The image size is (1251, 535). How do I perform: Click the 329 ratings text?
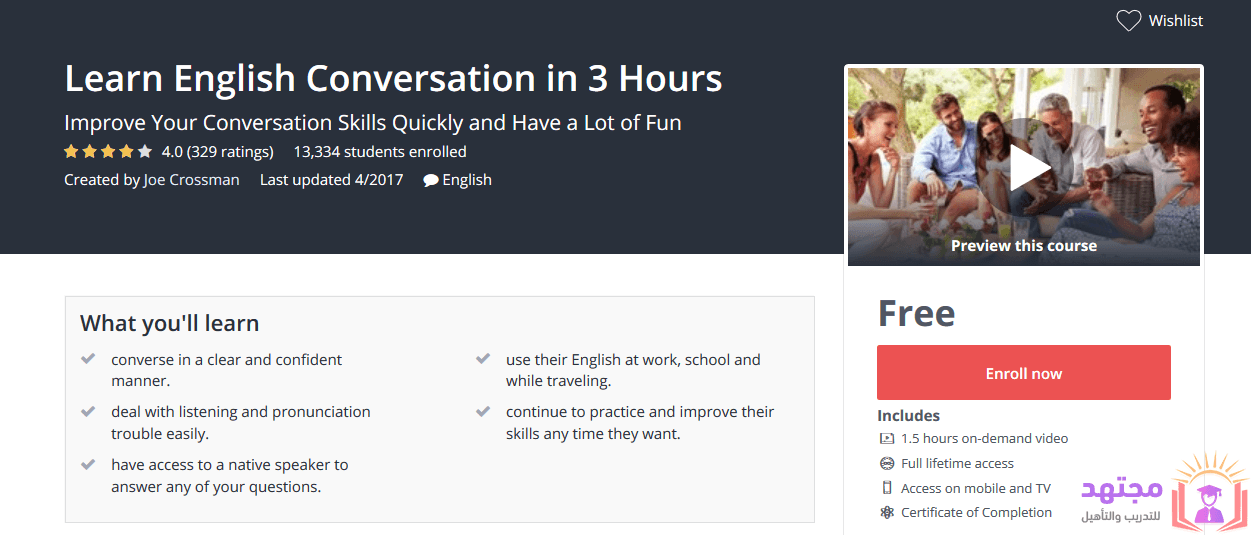pos(230,152)
